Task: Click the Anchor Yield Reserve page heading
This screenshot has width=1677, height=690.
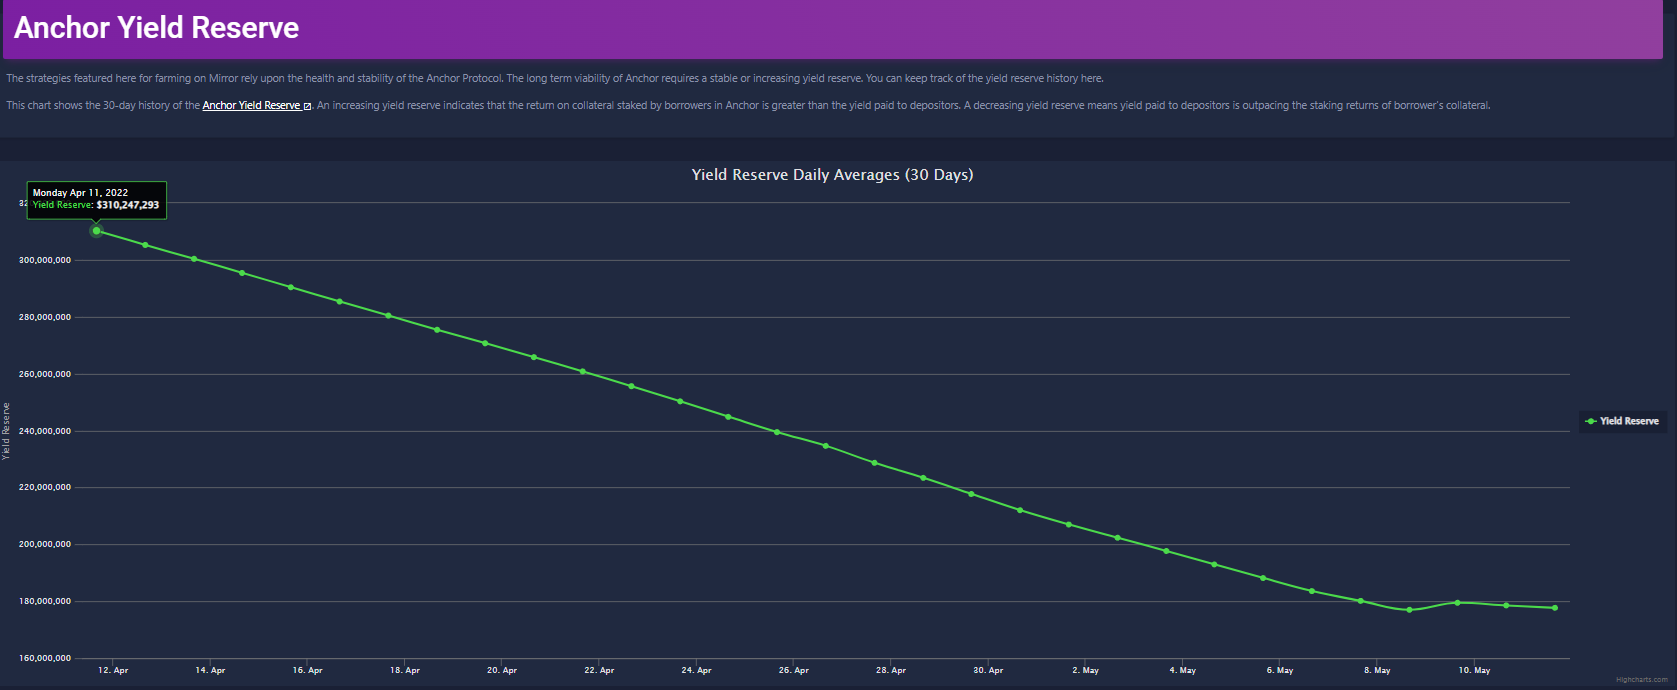Action: coord(156,28)
